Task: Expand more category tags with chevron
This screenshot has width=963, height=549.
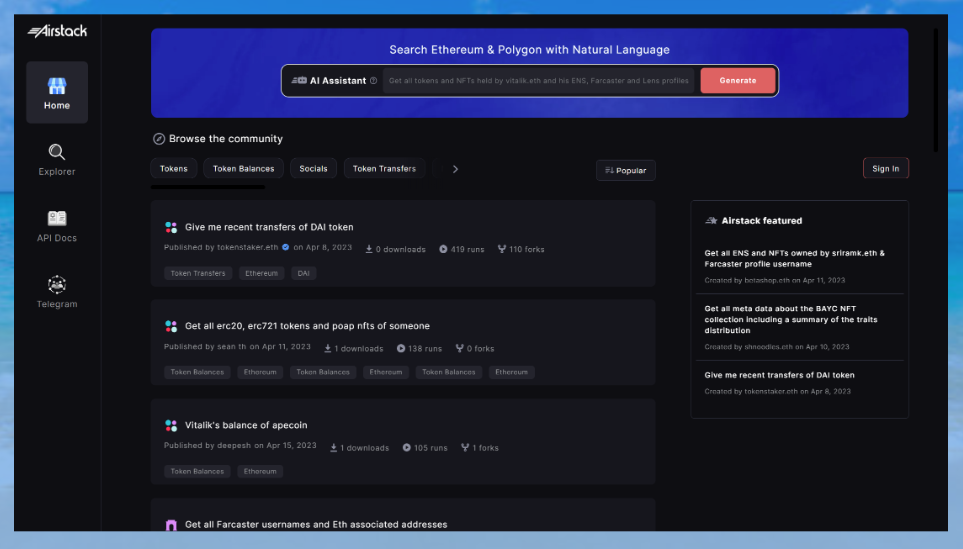Action: coord(455,169)
